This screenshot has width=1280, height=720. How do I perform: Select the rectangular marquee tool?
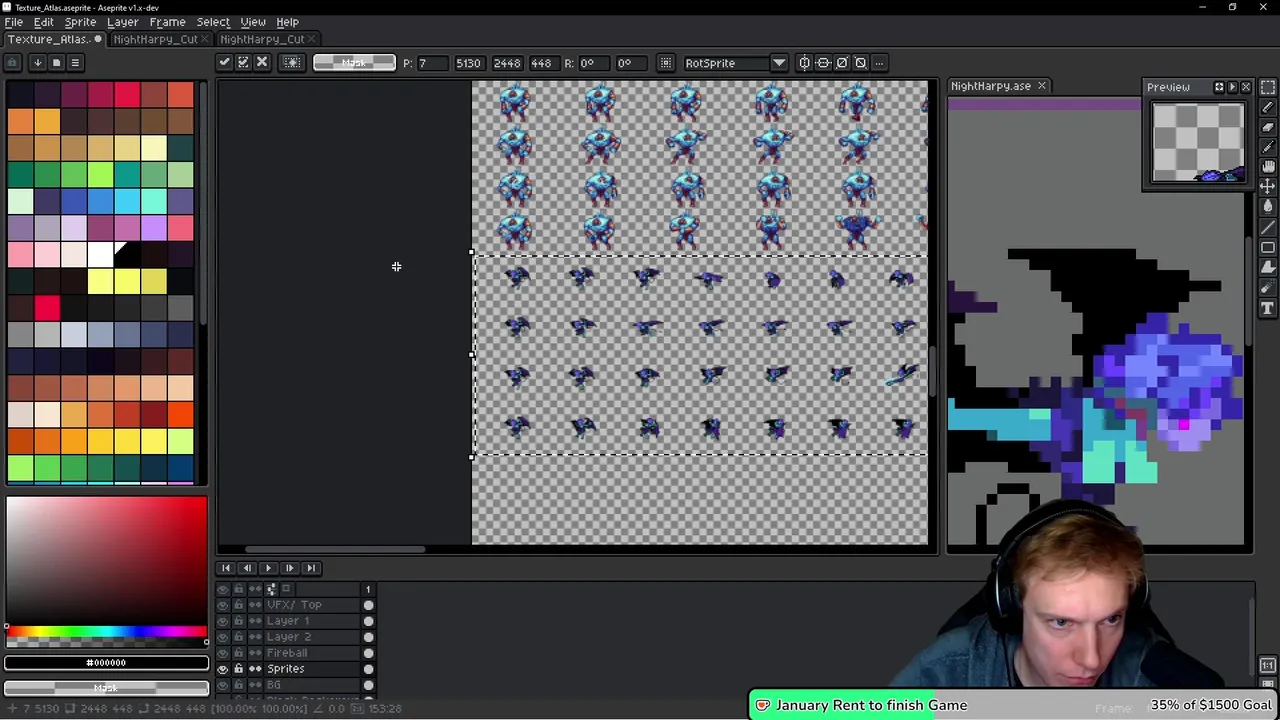tap(1268, 87)
